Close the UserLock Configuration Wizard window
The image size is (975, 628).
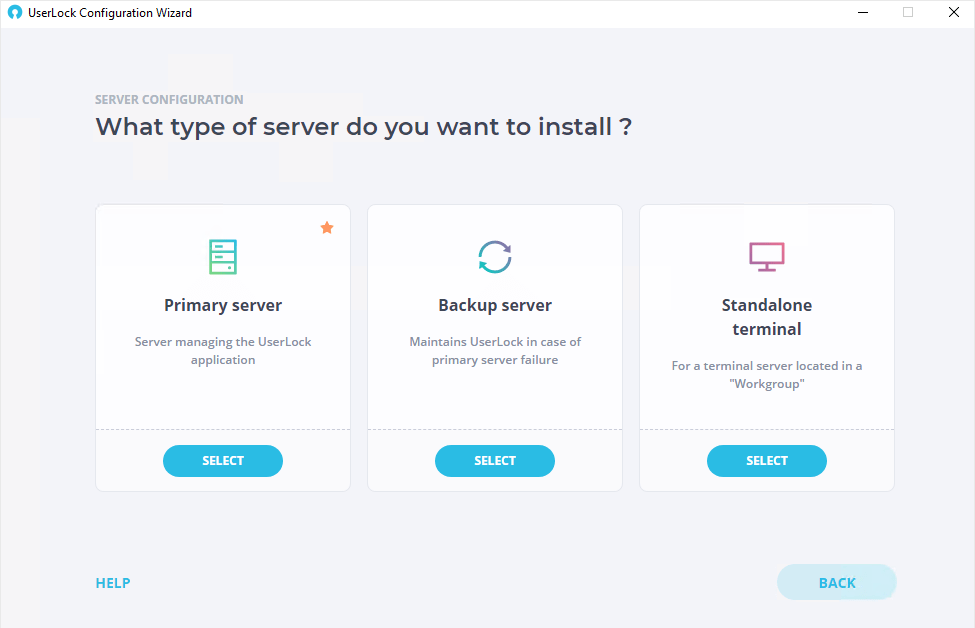pyautogui.click(x=953, y=12)
